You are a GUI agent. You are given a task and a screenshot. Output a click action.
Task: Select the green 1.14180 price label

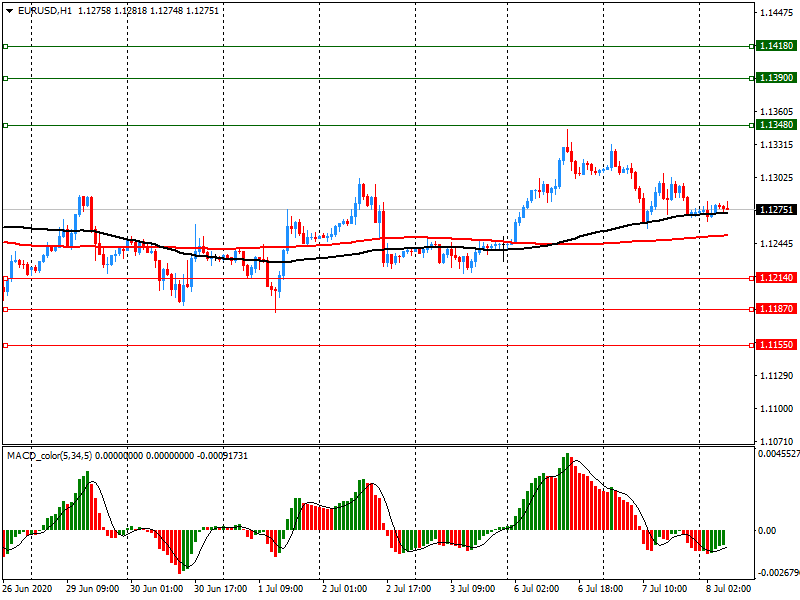[776, 46]
